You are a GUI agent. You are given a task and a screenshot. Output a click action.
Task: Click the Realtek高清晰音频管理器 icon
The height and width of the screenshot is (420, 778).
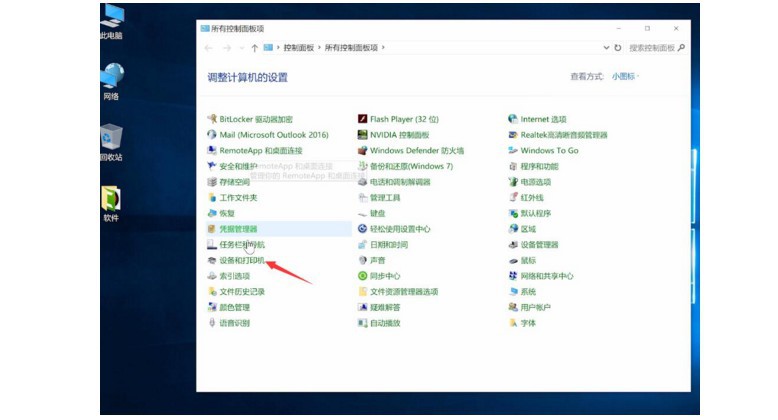click(513, 135)
